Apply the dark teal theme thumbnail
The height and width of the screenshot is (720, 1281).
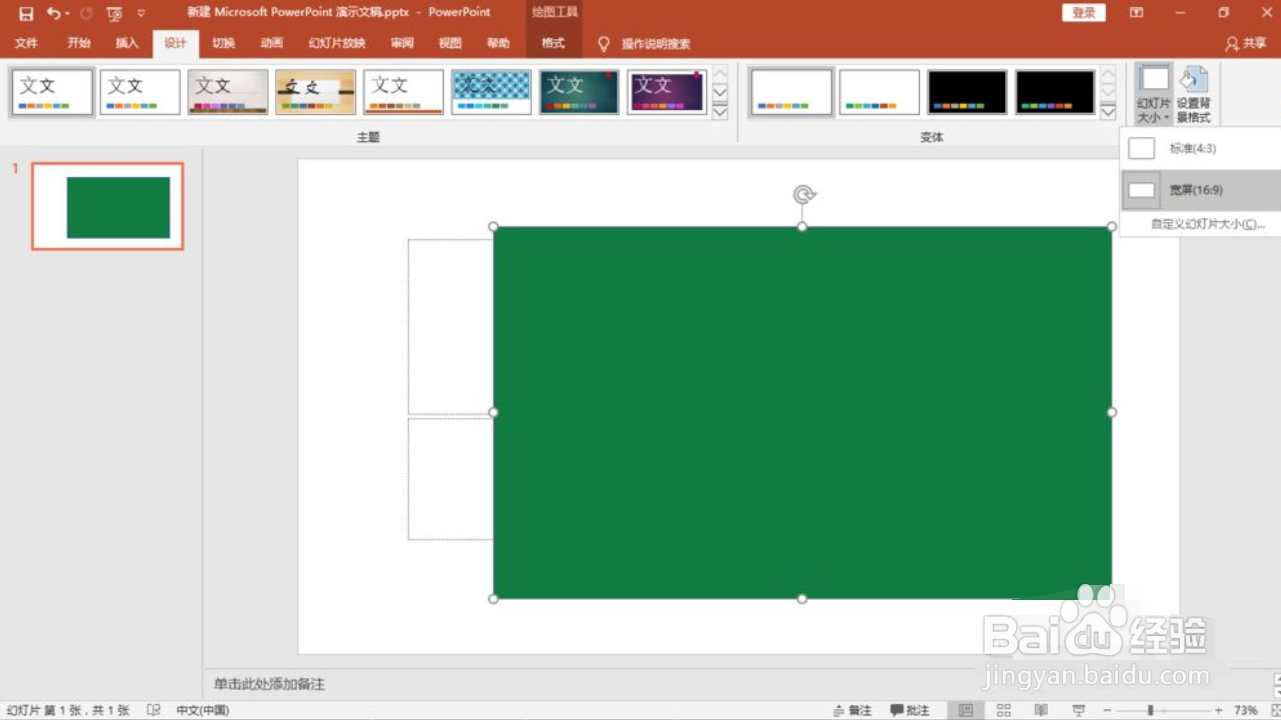coord(580,92)
